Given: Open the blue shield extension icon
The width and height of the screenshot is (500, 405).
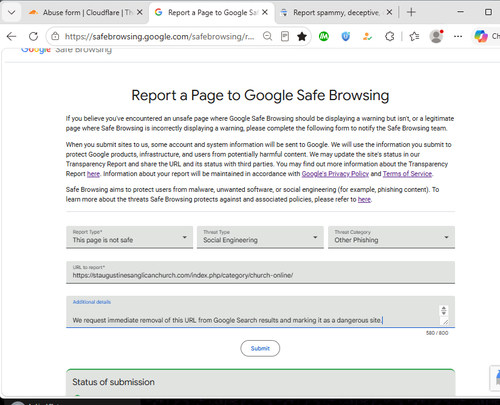Looking at the screenshot, I should click(x=346, y=36).
